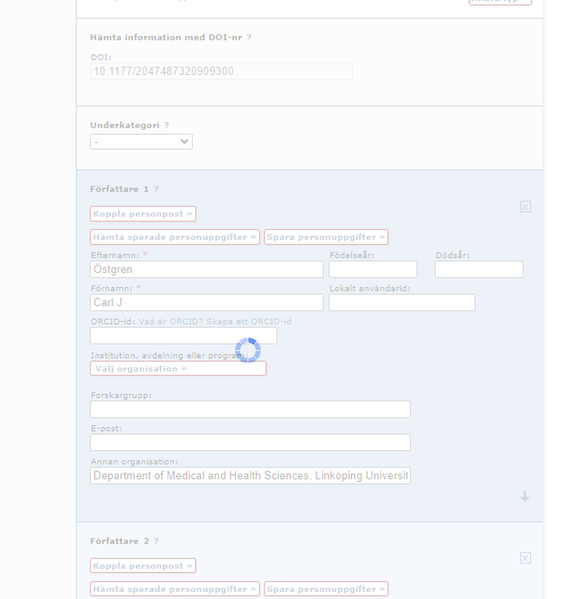The width and height of the screenshot is (582, 599).
Task: Focus the DOI input field
Action: pos(221,71)
